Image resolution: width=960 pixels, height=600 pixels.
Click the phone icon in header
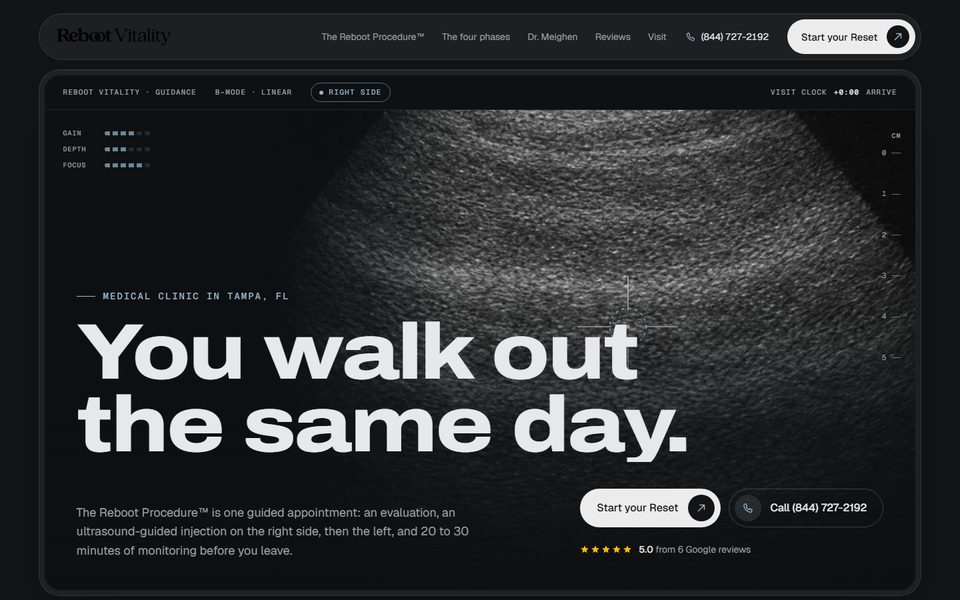tap(690, 37)
